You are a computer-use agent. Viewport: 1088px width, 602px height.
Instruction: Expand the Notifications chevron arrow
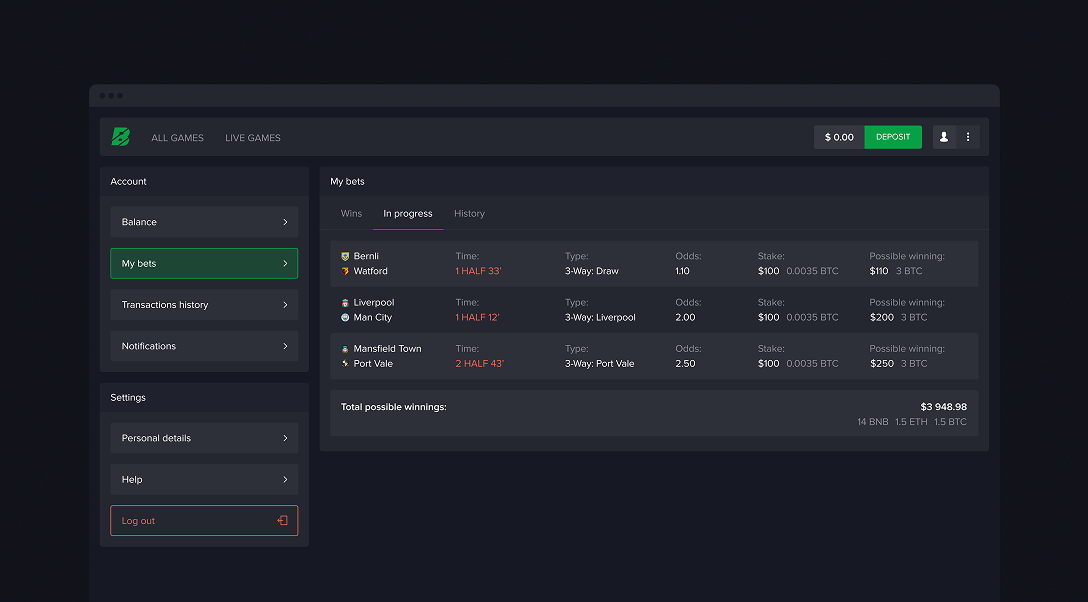(x=285, y=346)
